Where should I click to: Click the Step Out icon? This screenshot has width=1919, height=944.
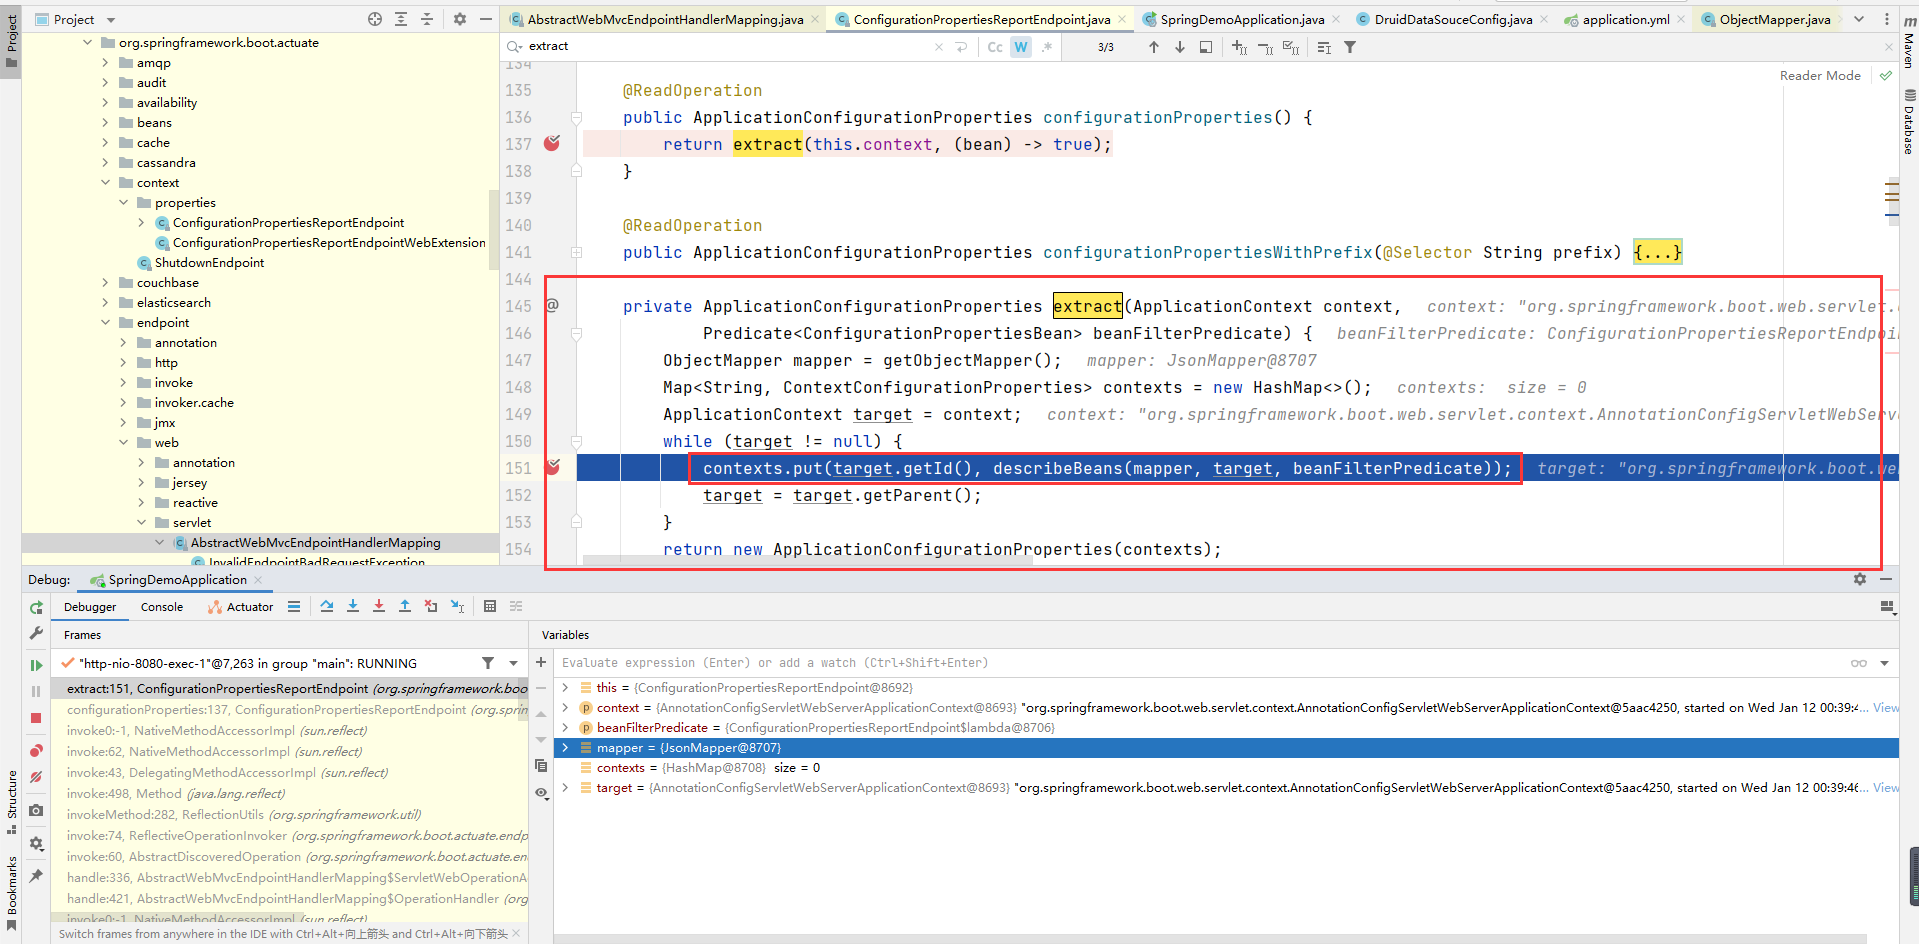pos(405,606)
